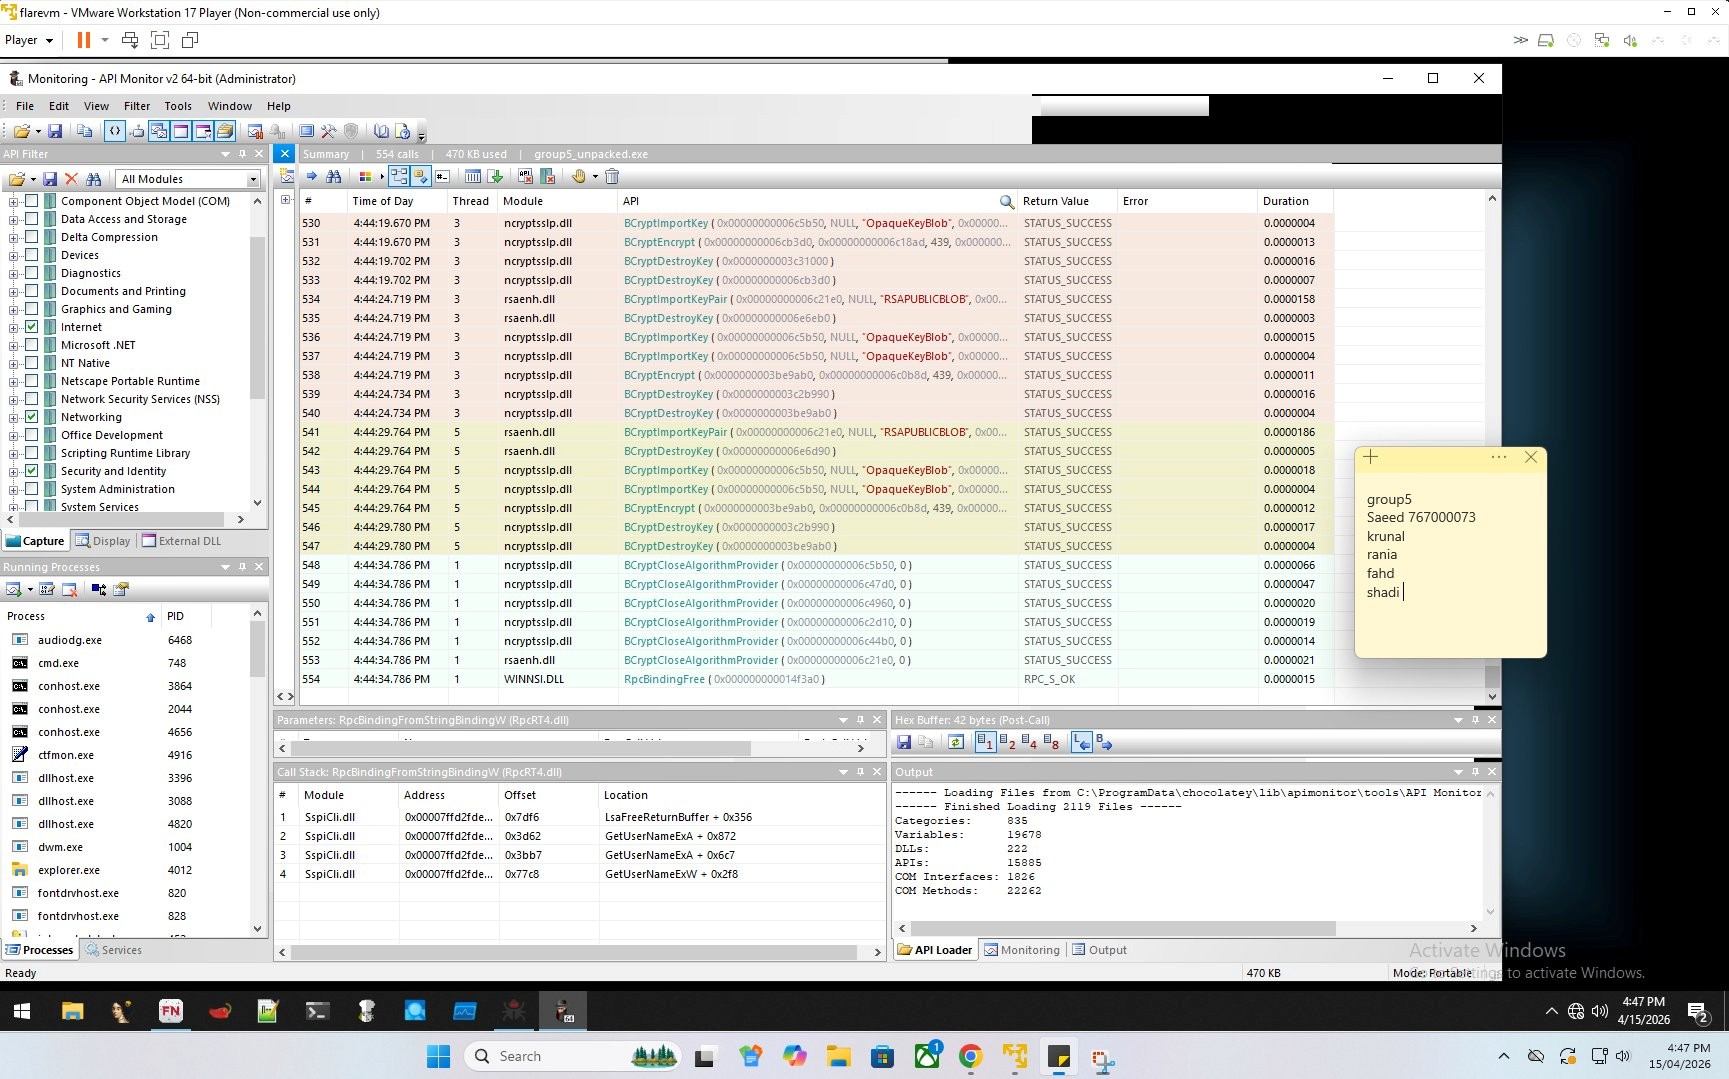1729x1079 pixels.
Task: Click the tree view icon in Summary toolbar
Action: click(399, 176)
